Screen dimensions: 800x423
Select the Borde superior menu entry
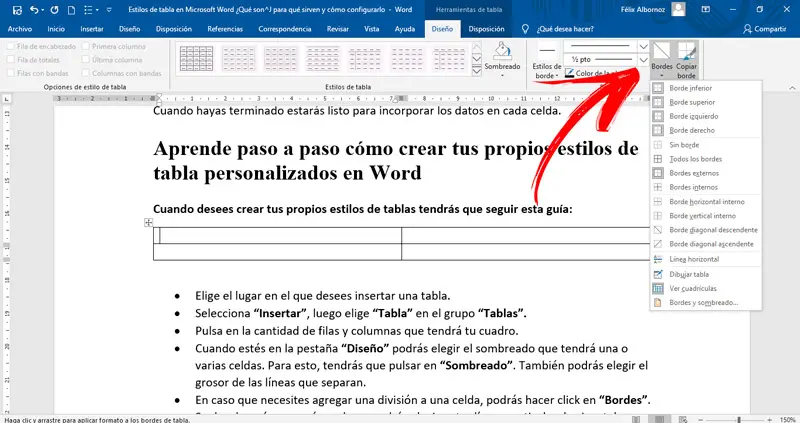click(x=706, y=102)
